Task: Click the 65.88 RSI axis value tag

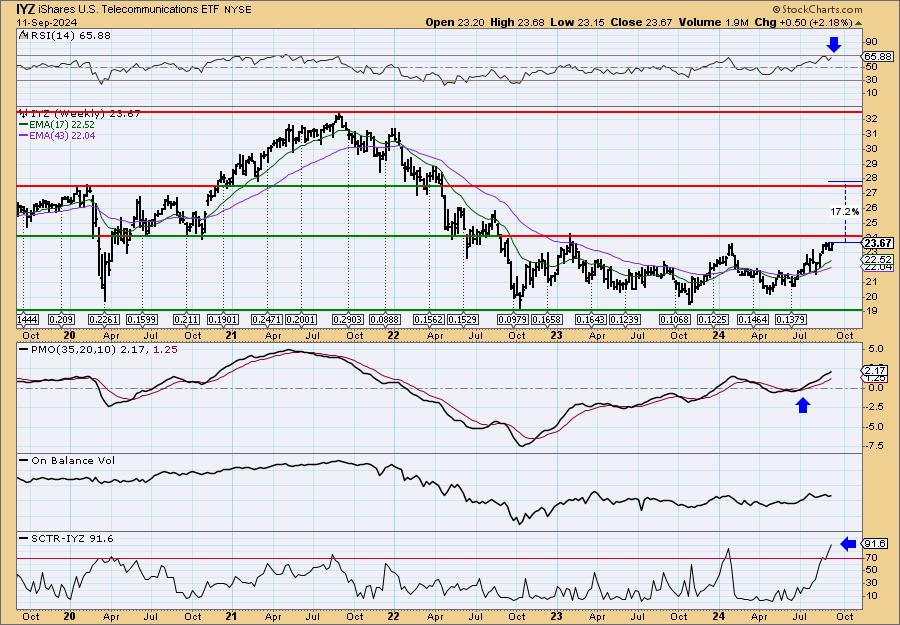Action: pyautogui.click(x=878, y=56)
